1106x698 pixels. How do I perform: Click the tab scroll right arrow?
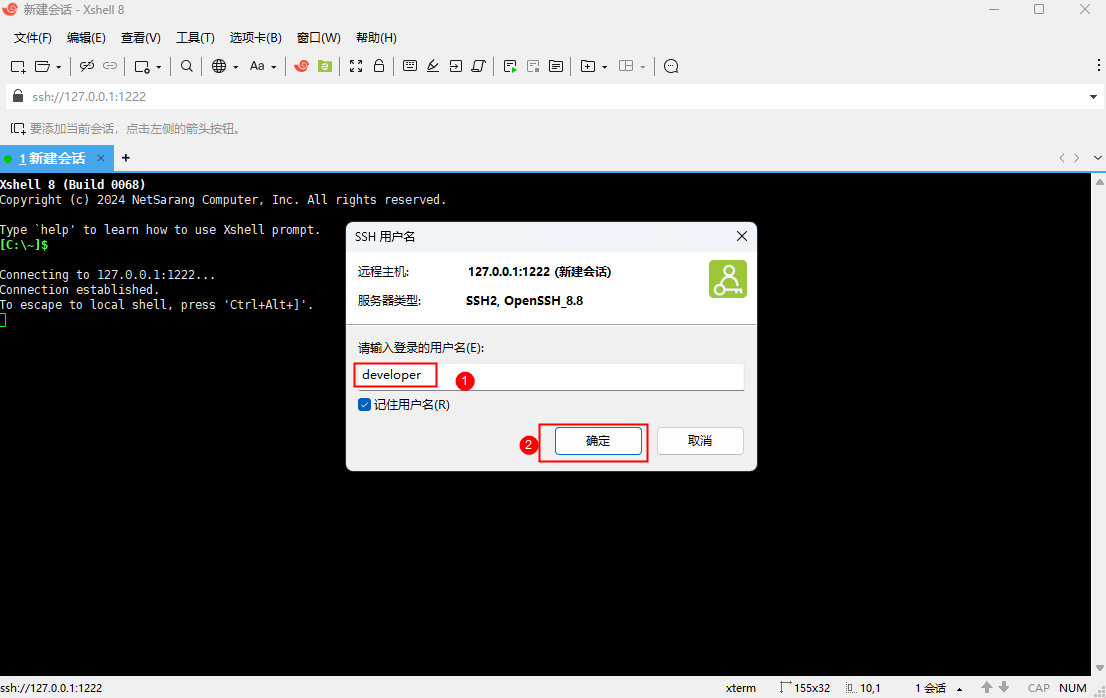tap(1076, 158)
